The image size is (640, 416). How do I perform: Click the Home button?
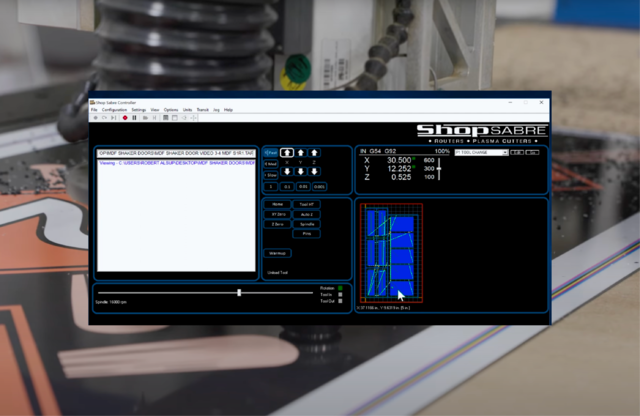[x=279, y=204]
